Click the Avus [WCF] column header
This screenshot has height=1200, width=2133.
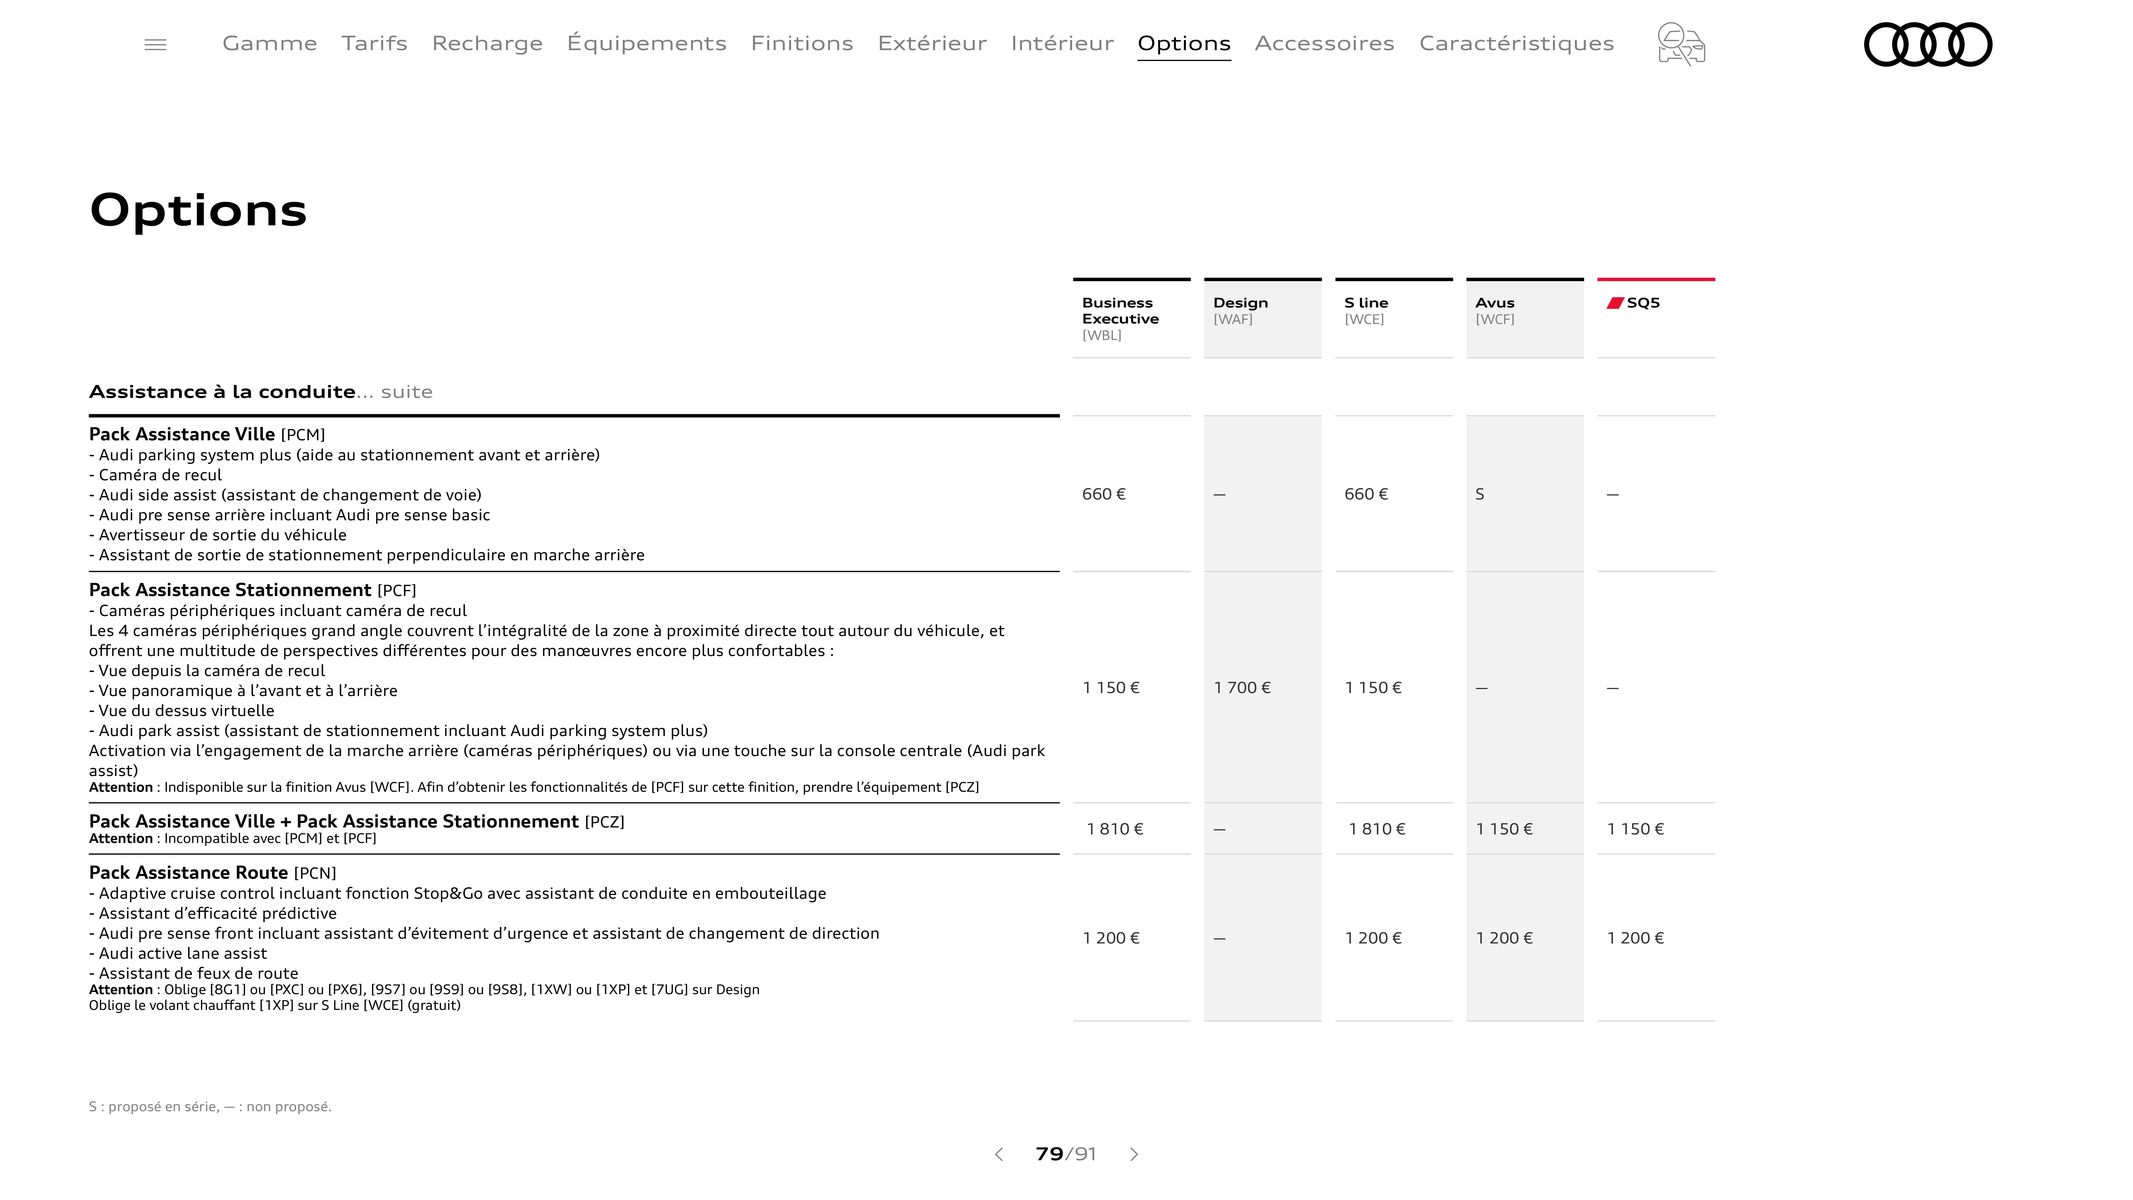1524,318
